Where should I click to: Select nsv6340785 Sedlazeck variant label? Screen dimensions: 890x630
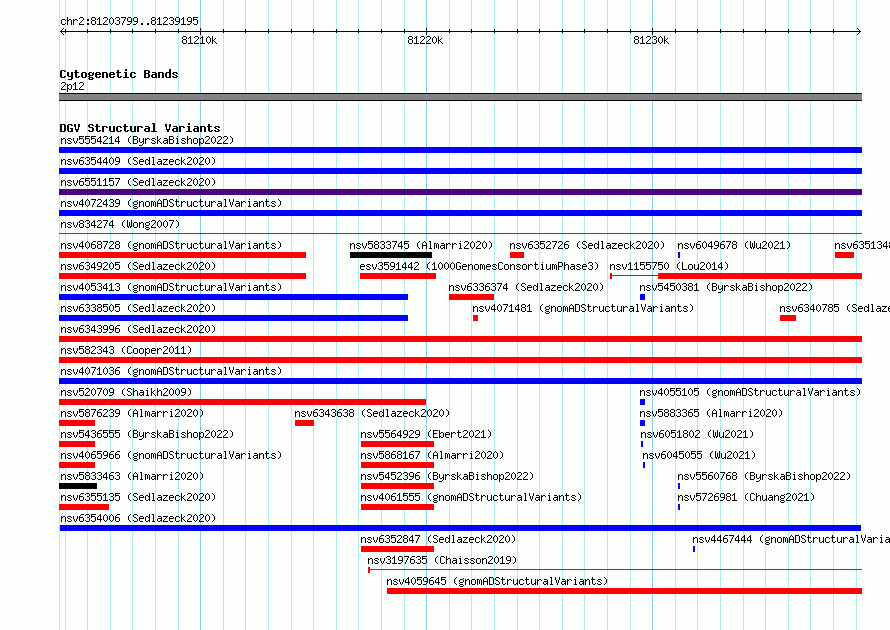click(834, 308)
